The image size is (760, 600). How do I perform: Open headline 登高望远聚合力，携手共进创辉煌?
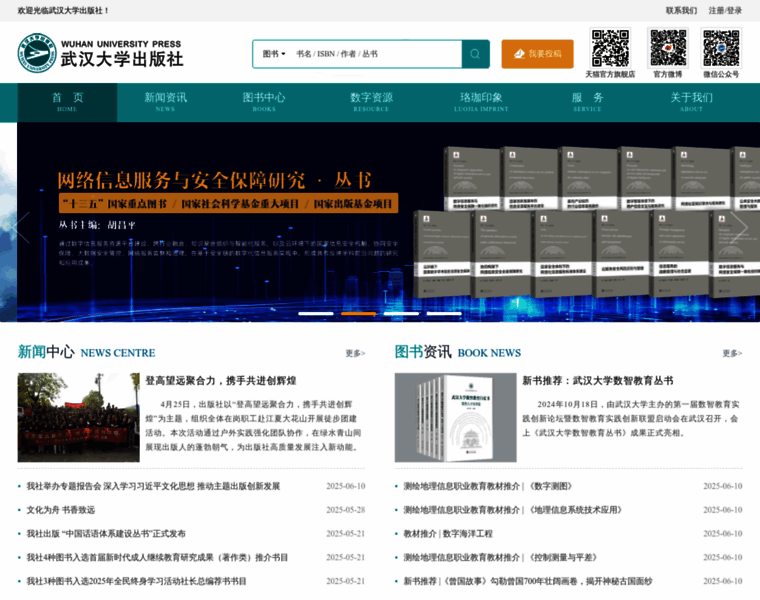(221, 380)
